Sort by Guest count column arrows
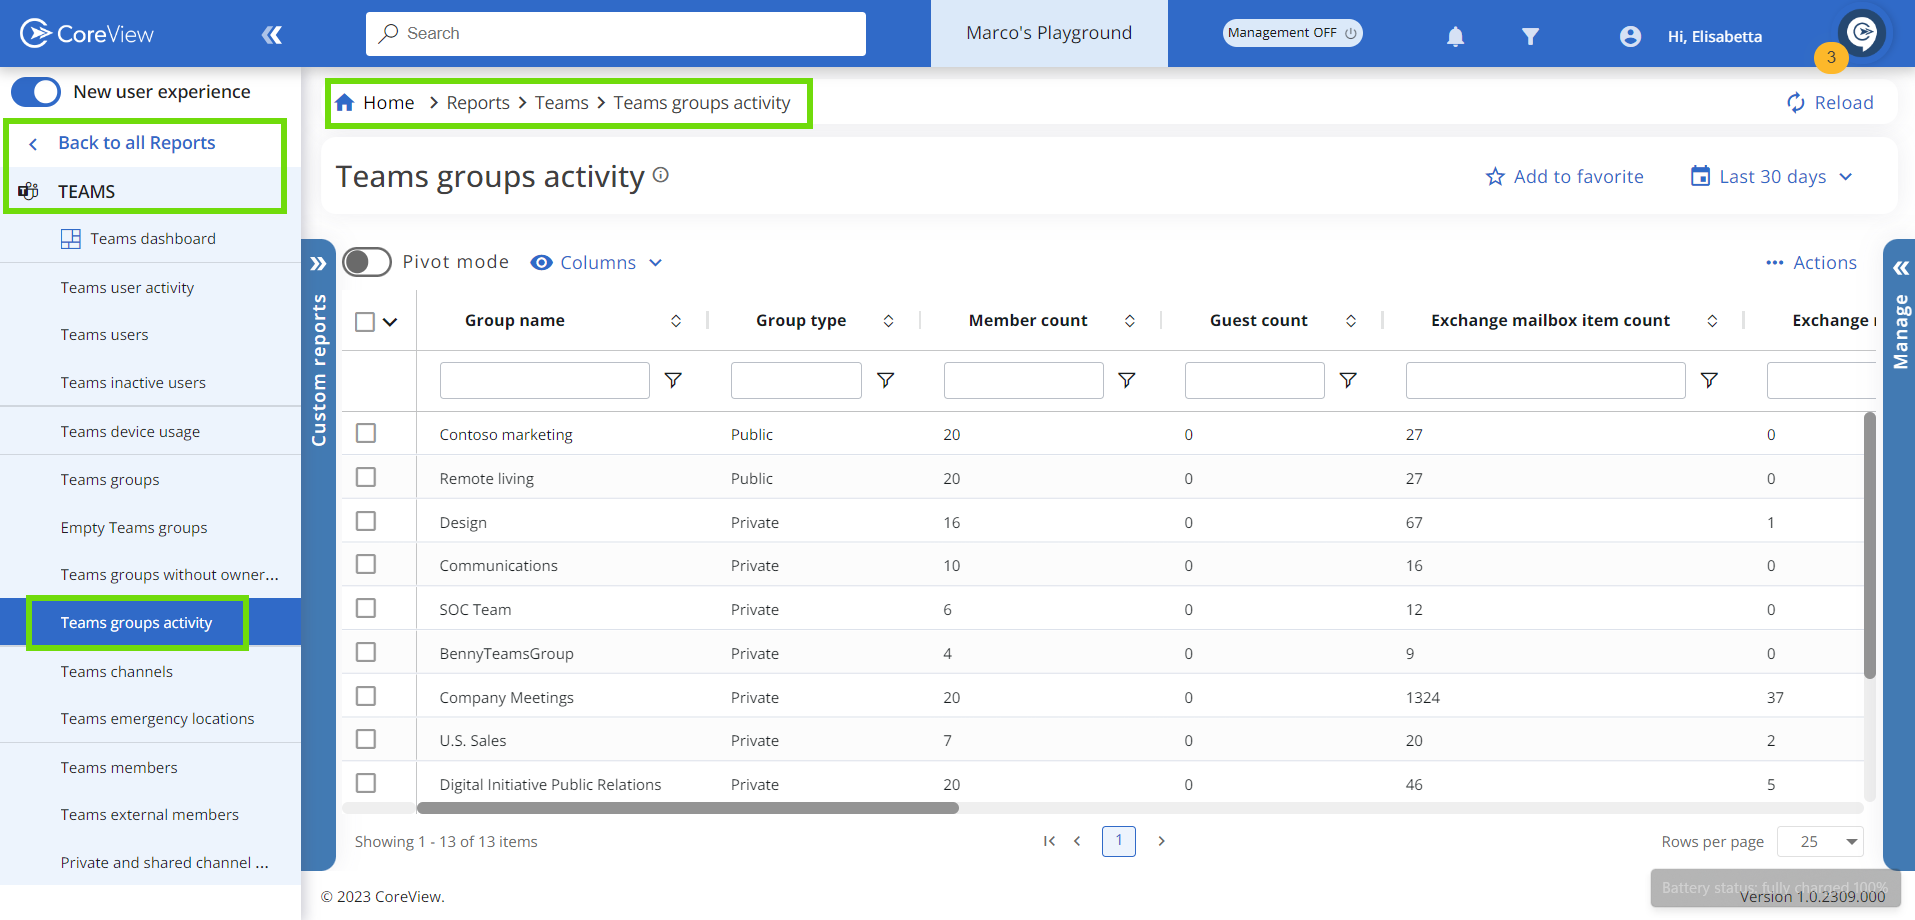Viewport: 1915px width, 920px height. pos(1351,321)
